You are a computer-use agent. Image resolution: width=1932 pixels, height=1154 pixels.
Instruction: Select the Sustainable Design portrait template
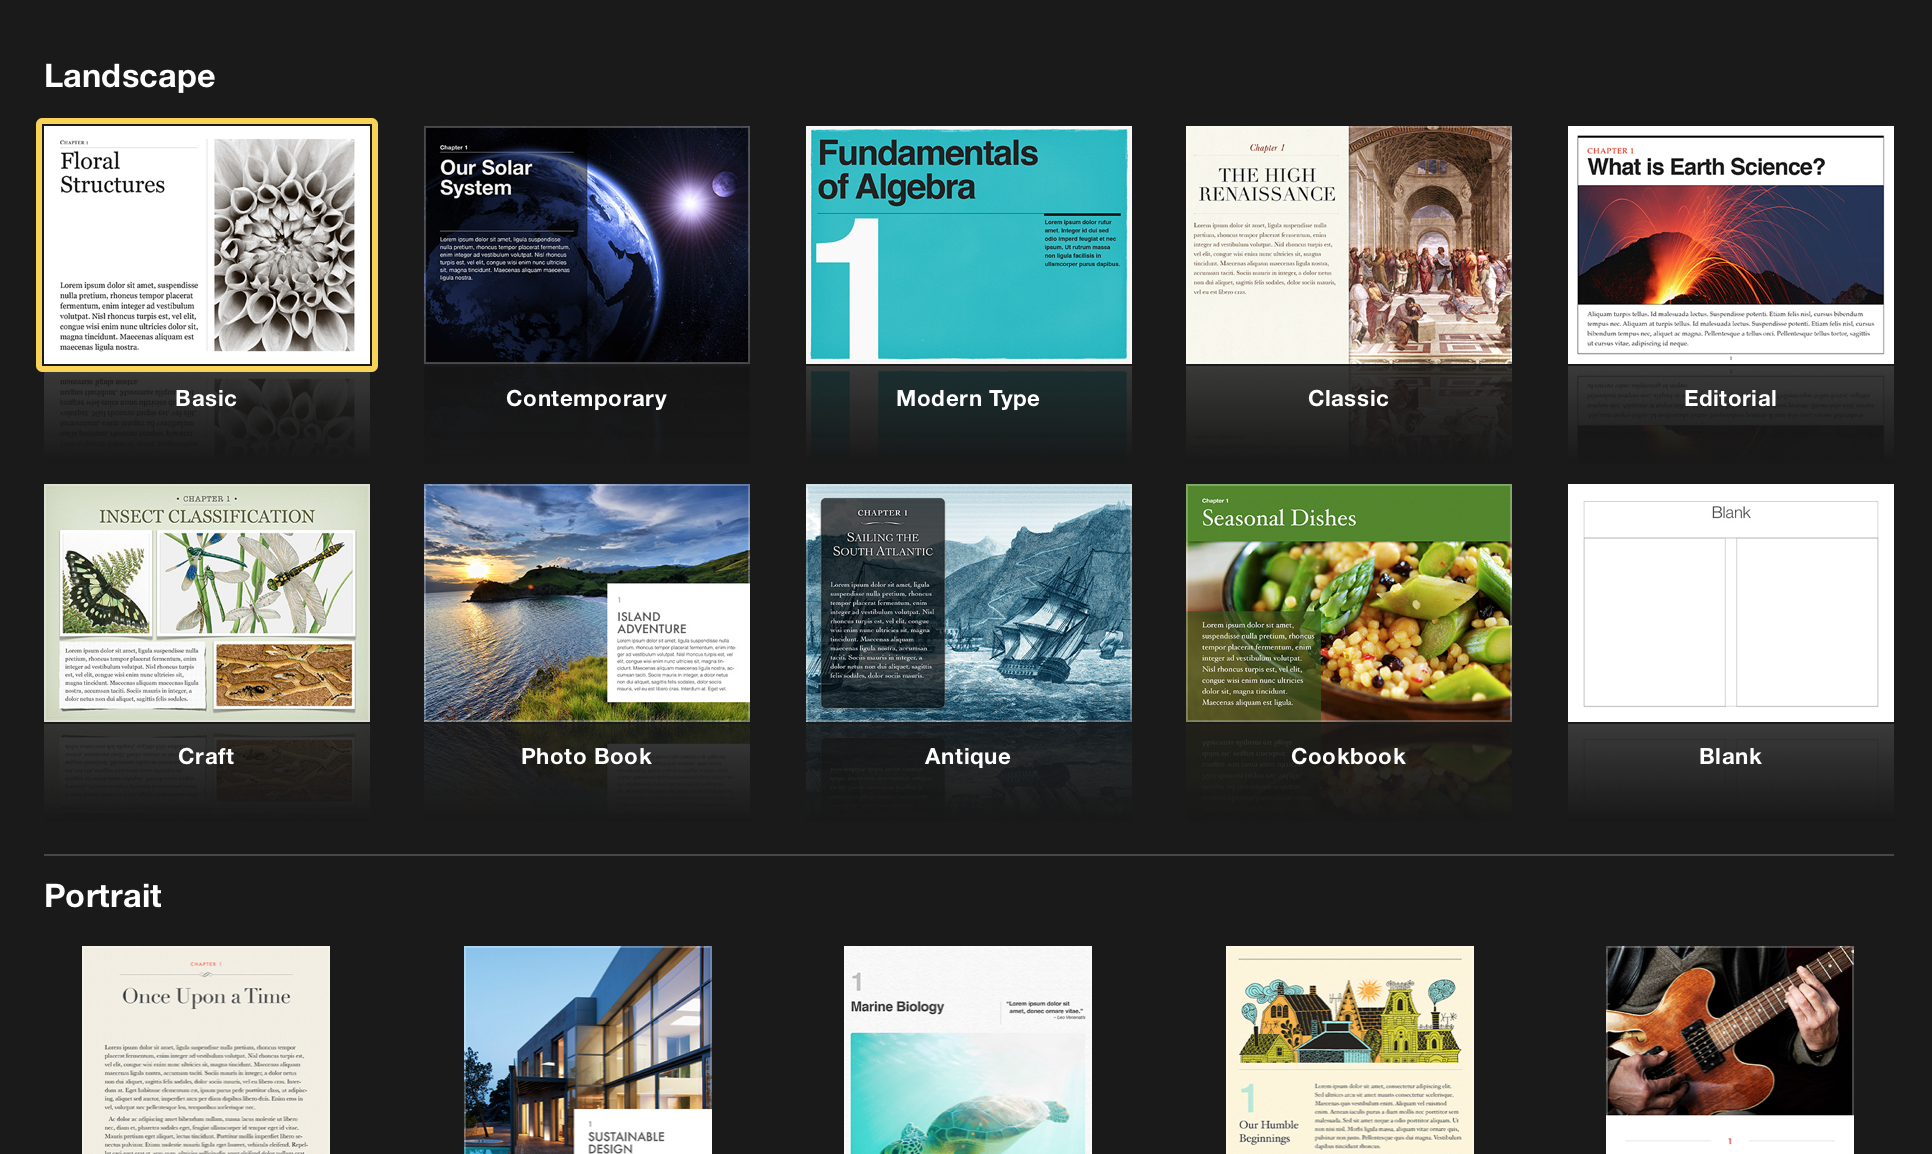pos(588,1050)
